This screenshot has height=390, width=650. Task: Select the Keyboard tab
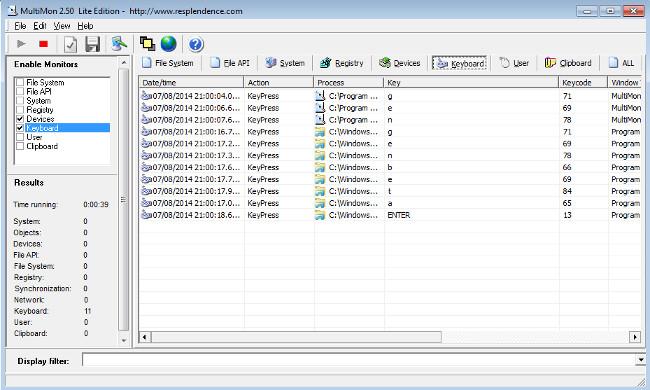[459, 63]
